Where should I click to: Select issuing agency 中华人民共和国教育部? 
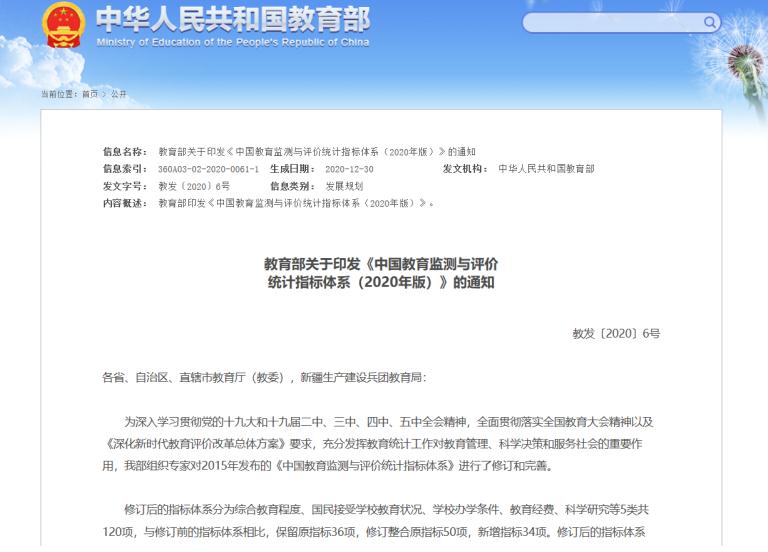[546, 169]
